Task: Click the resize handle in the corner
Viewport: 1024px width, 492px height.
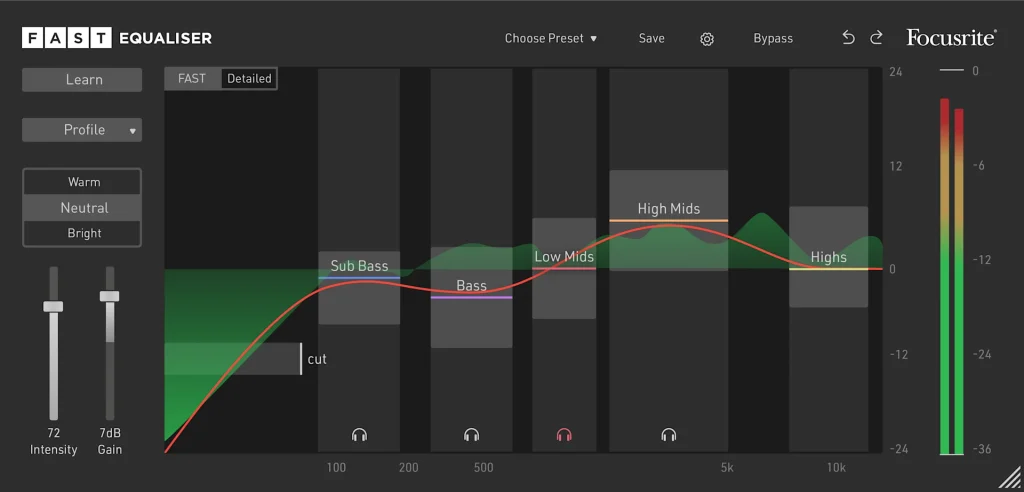Action: (1010, 478)
